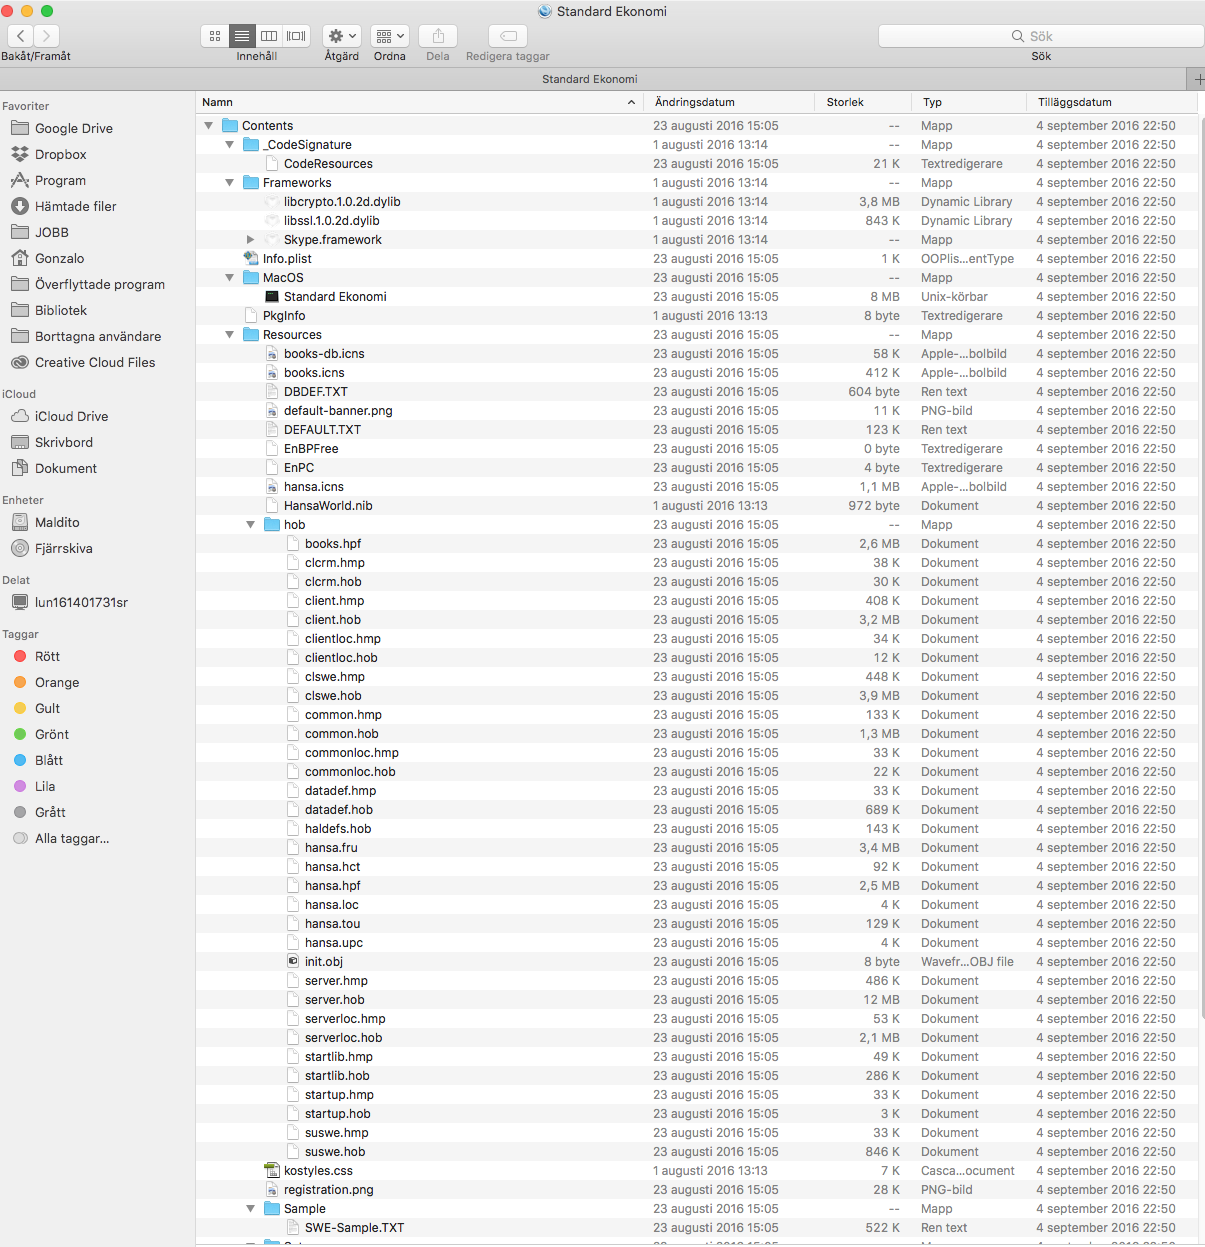This screenshot has width=1205, height=1247.
Task: Switch to Cover Flow view mode
Action: point(296,36)
